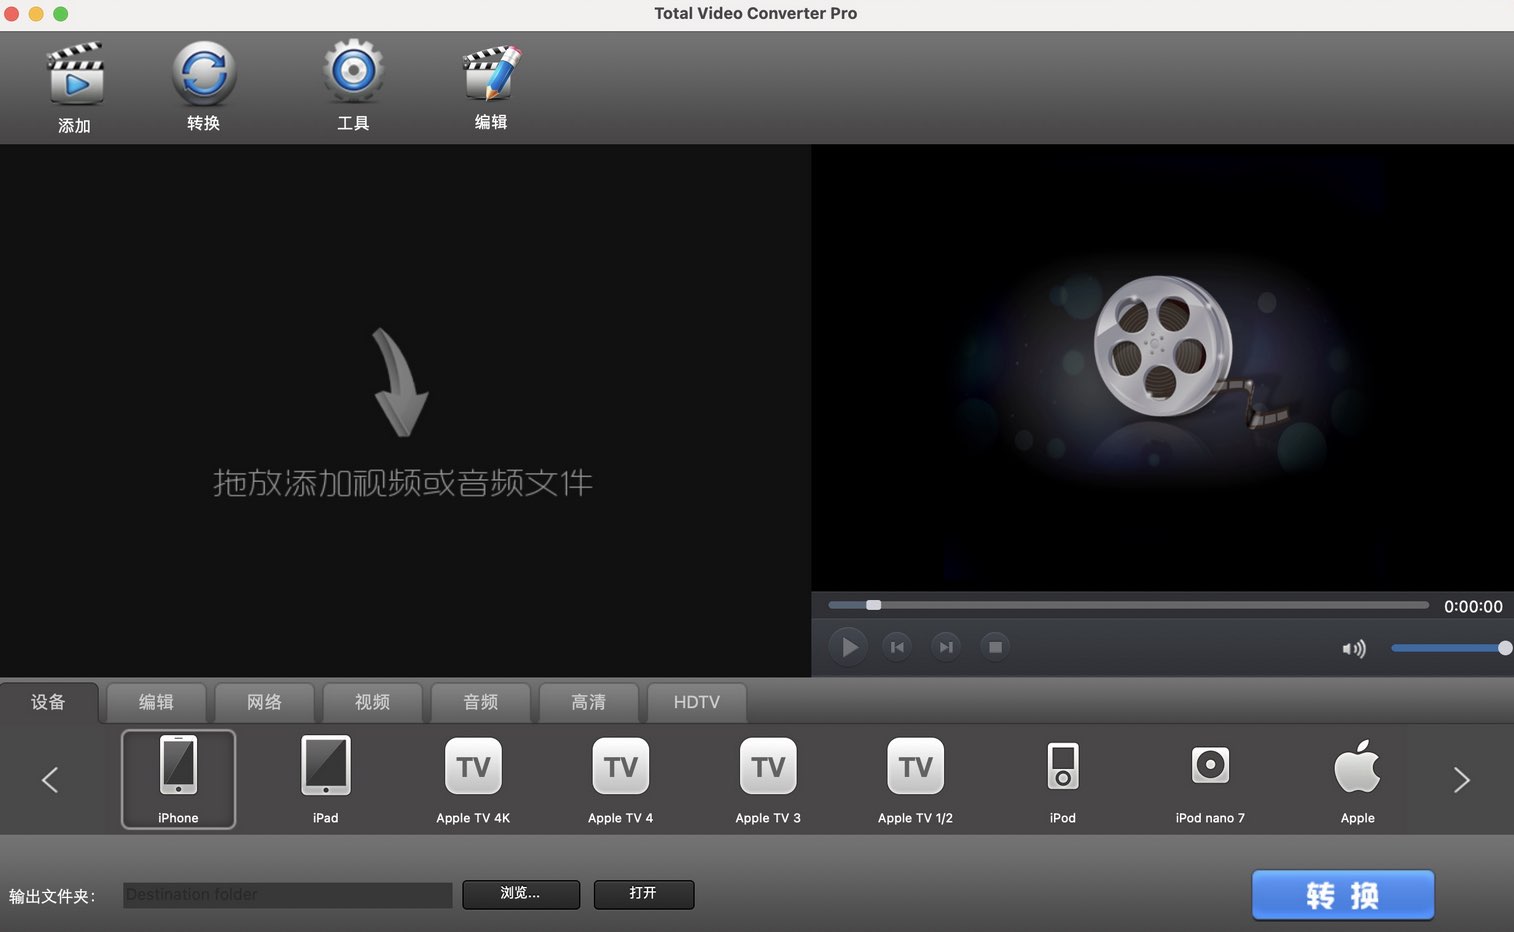The height and width of the screenshot is (932, 1514).
Task: Select the iPhone device preset
Action: (178, 779)
